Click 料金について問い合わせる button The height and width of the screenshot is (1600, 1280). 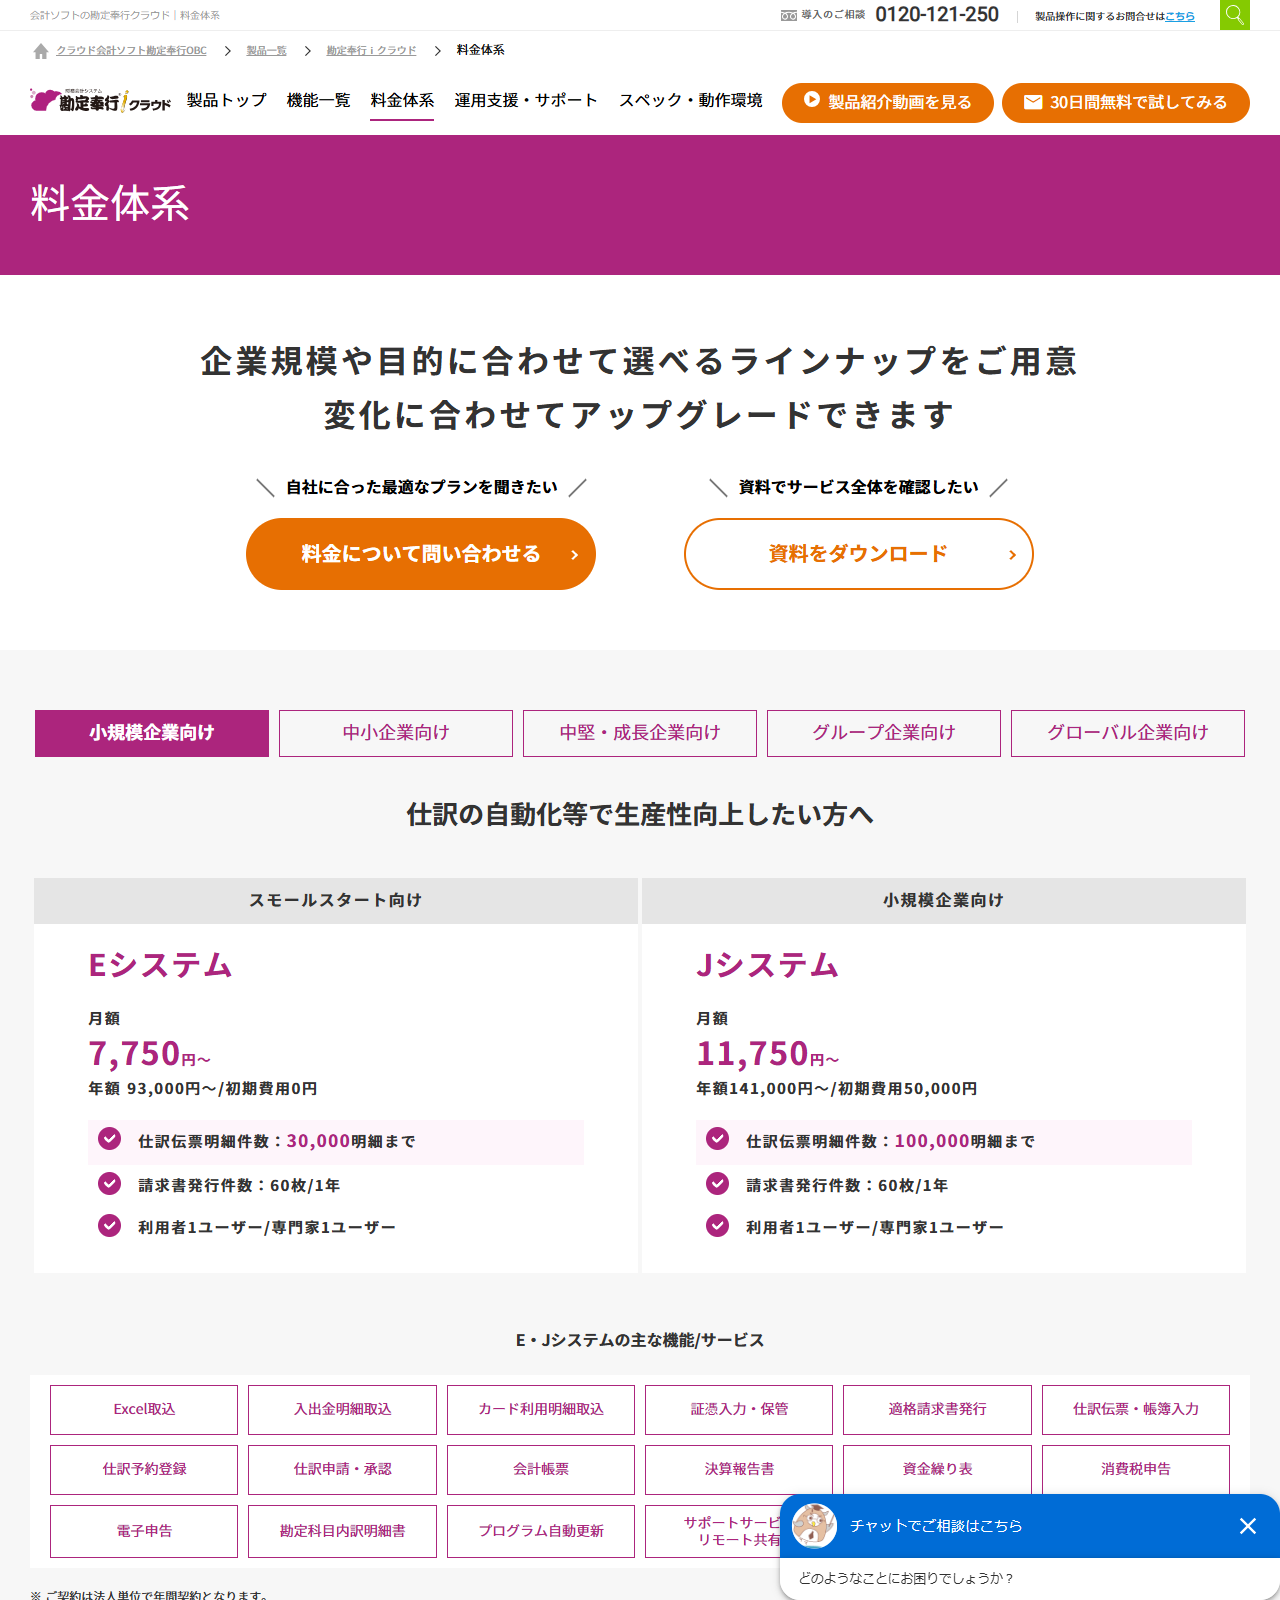[421, 554]
